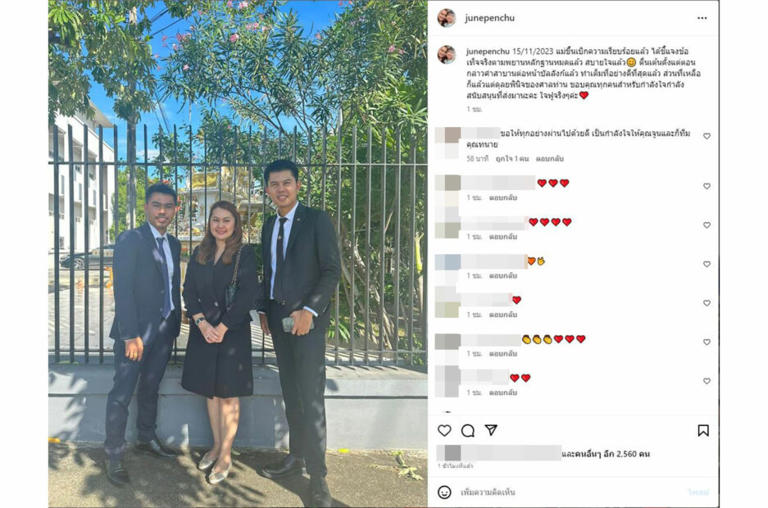
Task: View the 2,560 others who liked
Action: point(606,454)
